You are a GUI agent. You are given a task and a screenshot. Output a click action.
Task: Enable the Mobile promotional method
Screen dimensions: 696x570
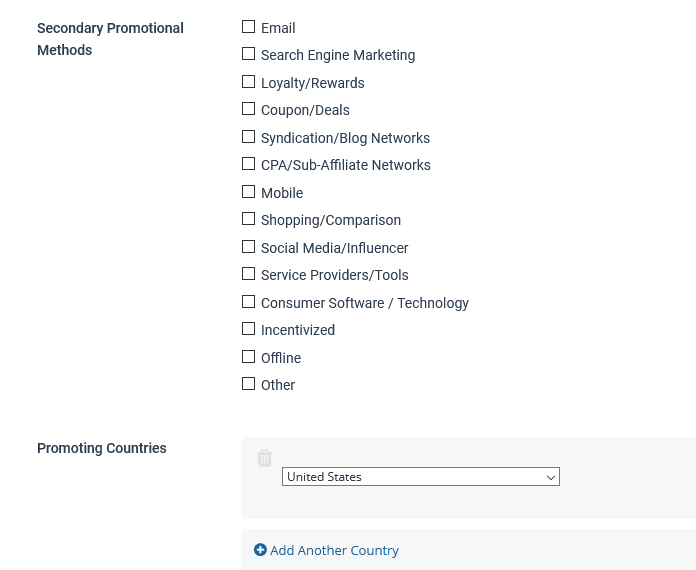[249, 192]
